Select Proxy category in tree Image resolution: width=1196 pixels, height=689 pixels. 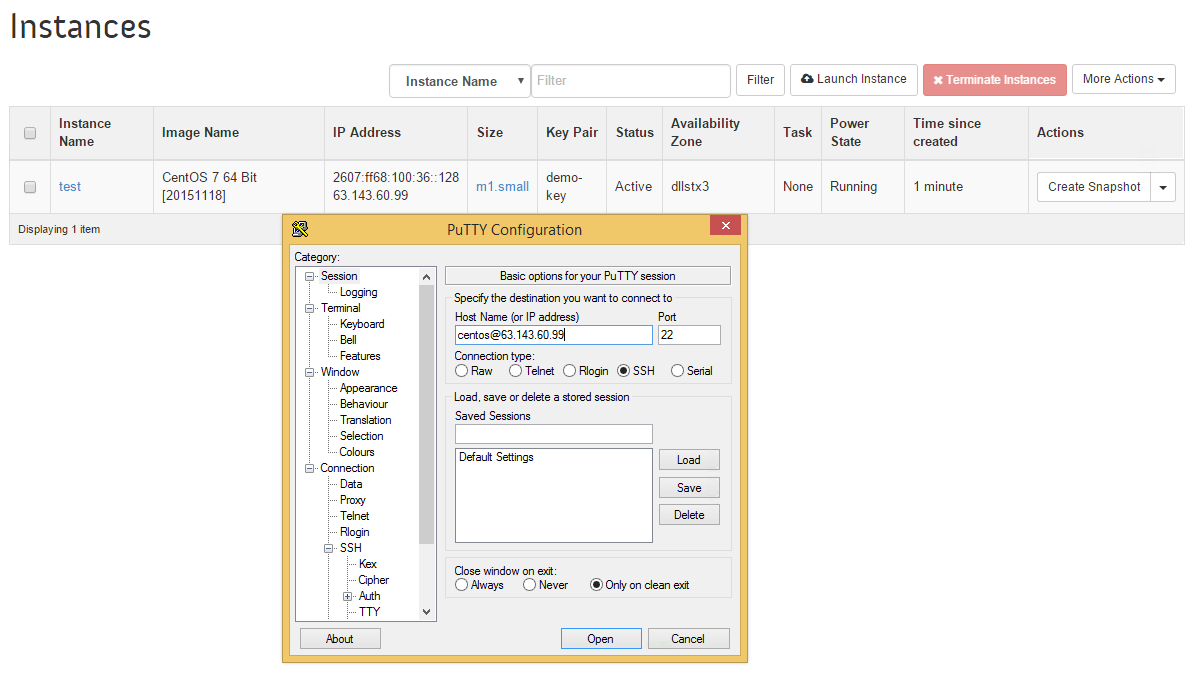[352, 501]
